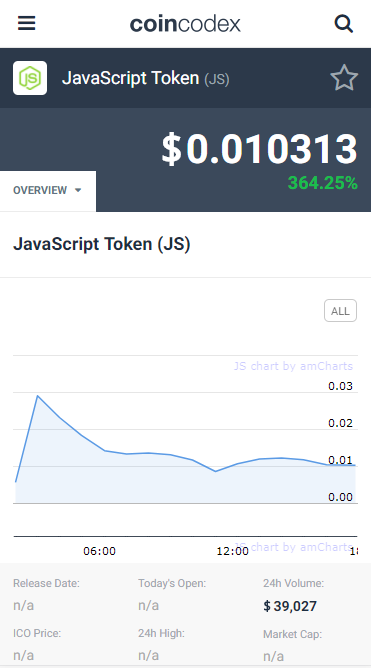The image size is (371, 668).
Task: Open the JS chart by amCharts link
Action: (x=293, y=366)
